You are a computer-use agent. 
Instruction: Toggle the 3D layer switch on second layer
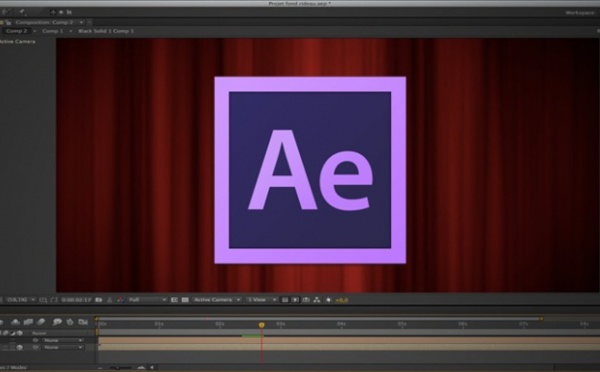click(20, 348)
